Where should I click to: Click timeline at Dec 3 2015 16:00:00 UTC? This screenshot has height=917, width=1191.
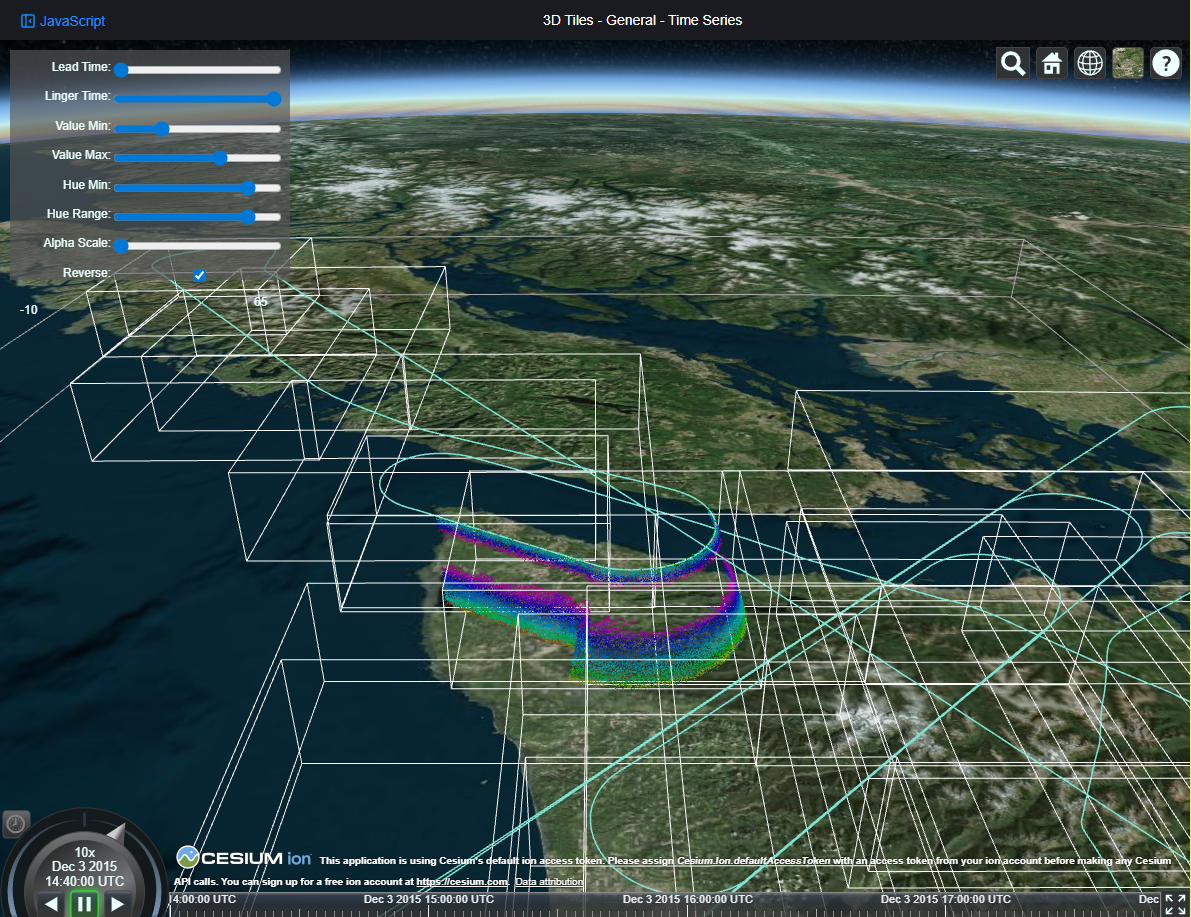click(x=687, y=900)
